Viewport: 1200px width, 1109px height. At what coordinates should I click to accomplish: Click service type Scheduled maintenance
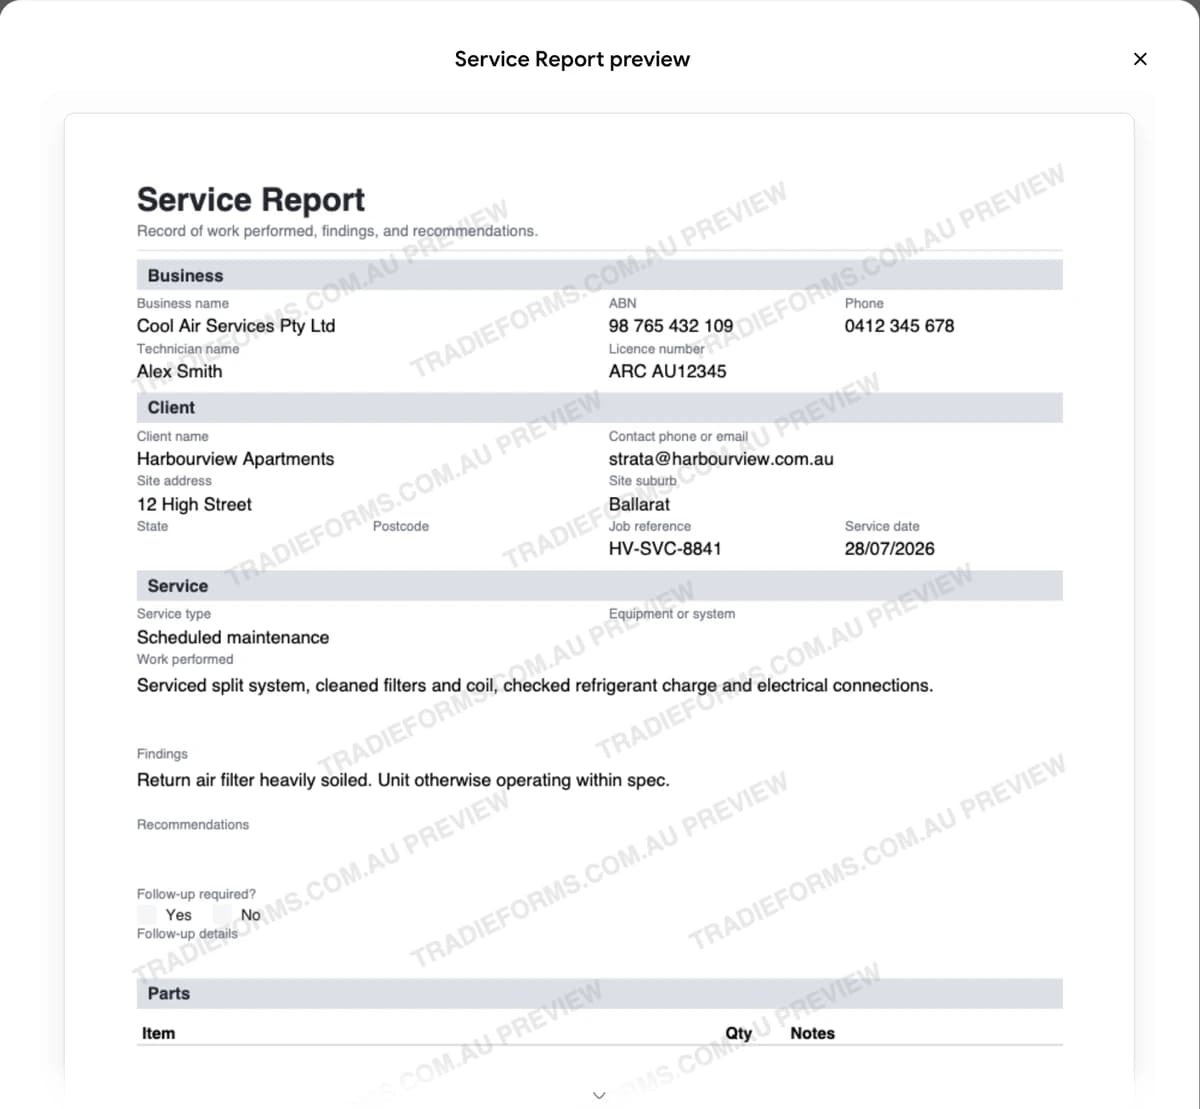tap(233, 637)
